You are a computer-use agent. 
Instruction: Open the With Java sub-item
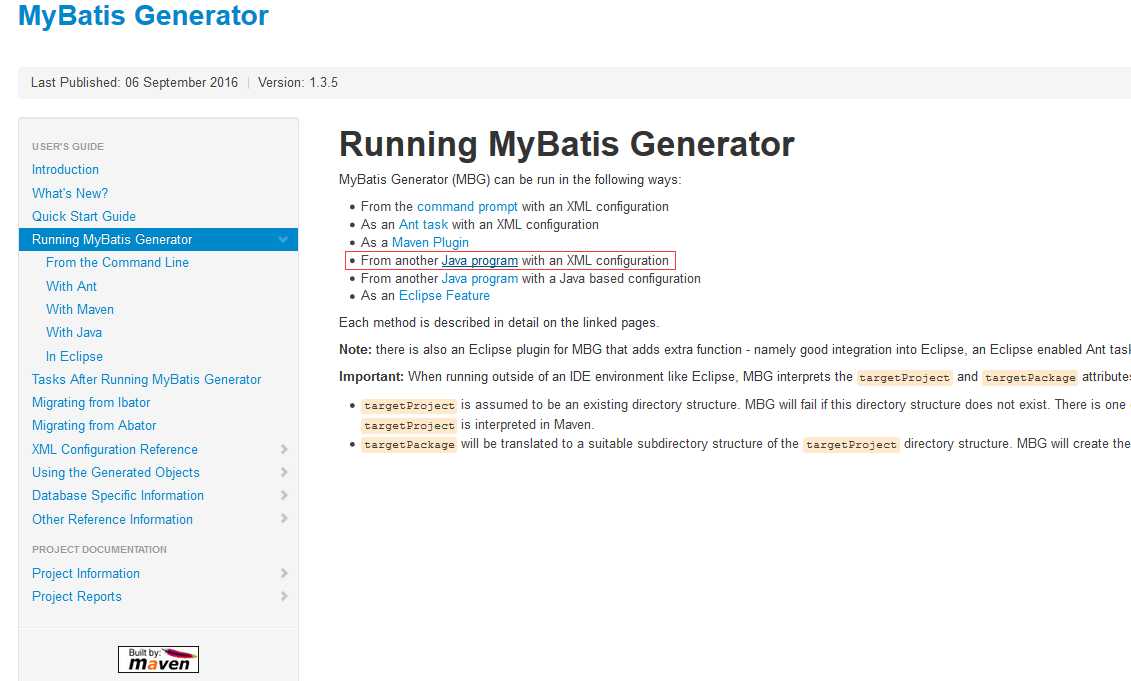(x=74, y=333)
